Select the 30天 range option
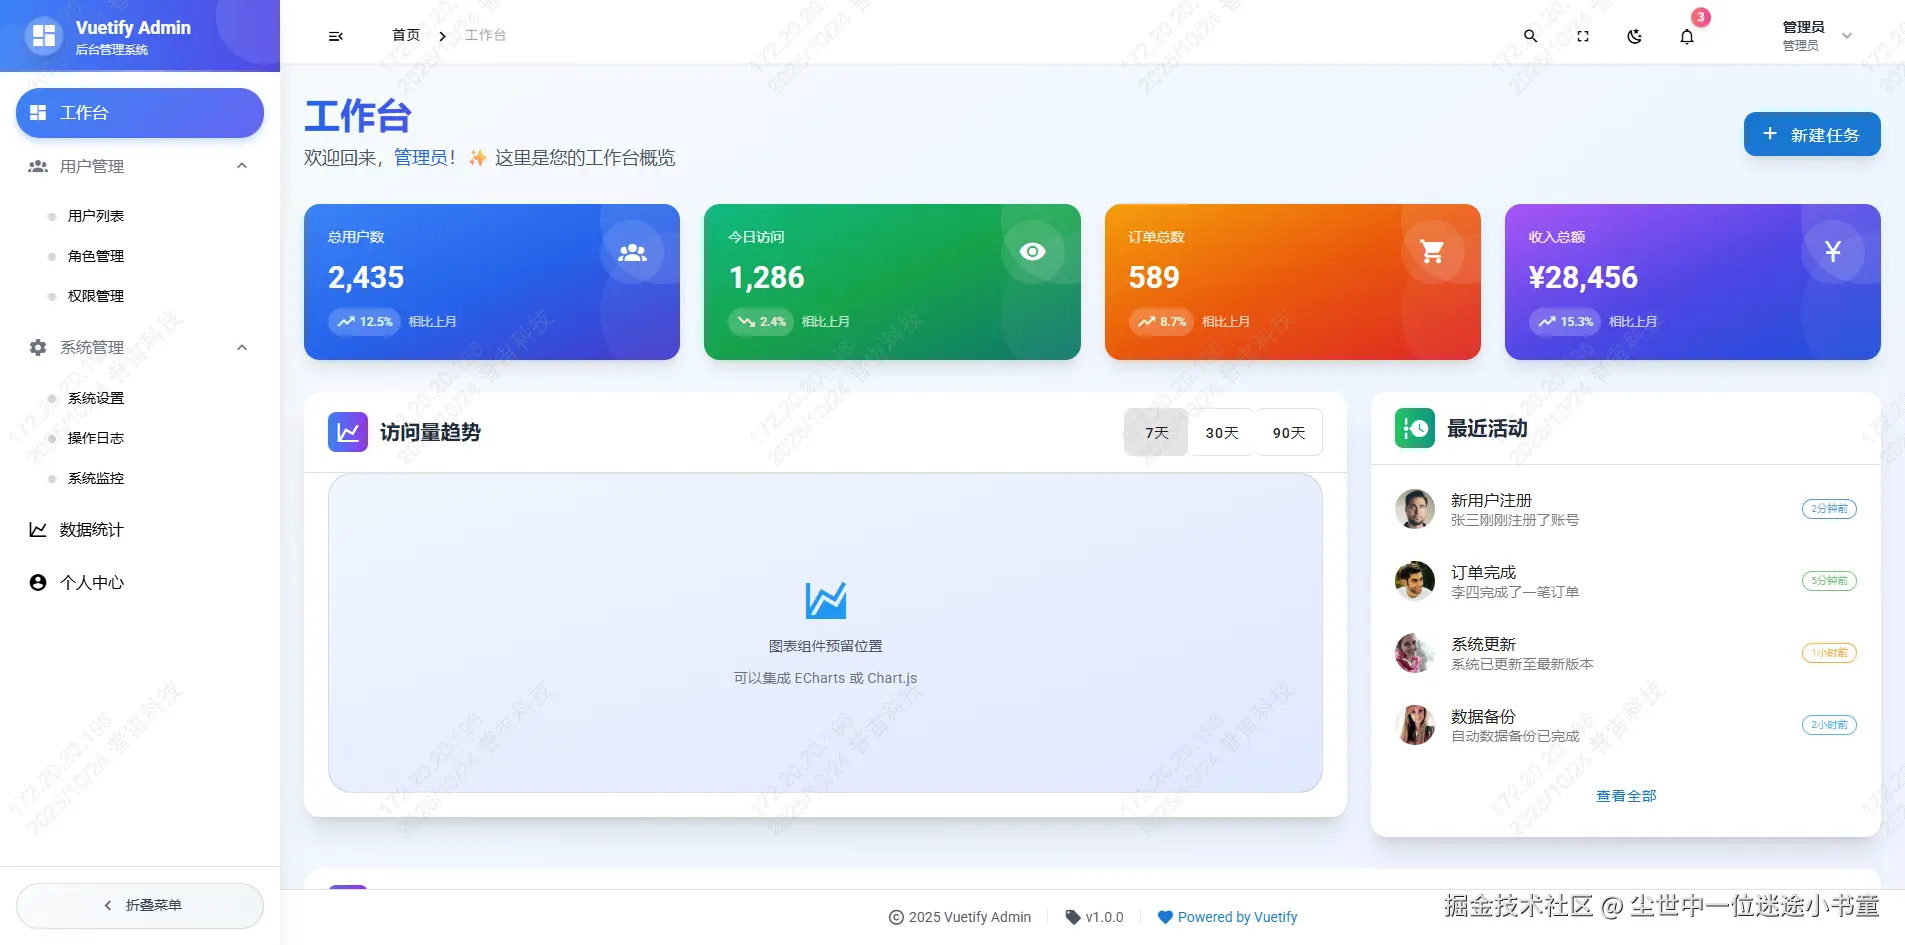This screenshot has width=1905, height=945. point(1221,432)
